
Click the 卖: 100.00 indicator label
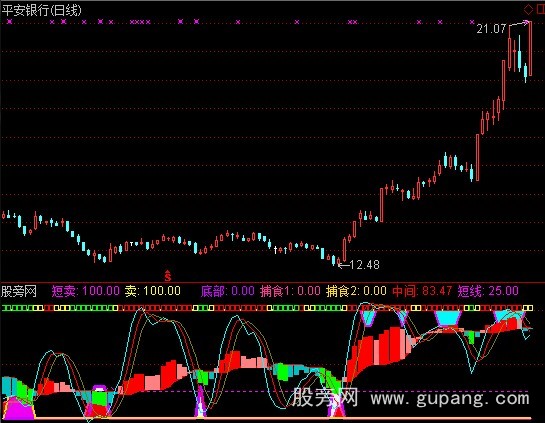(x=153, y=291)
